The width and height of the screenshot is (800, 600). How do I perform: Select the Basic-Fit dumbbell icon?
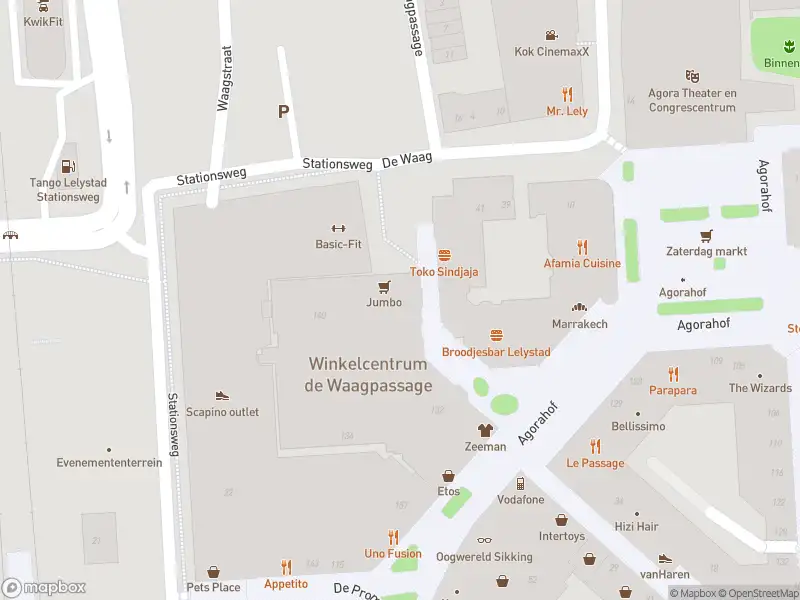(x=338, y=228)
